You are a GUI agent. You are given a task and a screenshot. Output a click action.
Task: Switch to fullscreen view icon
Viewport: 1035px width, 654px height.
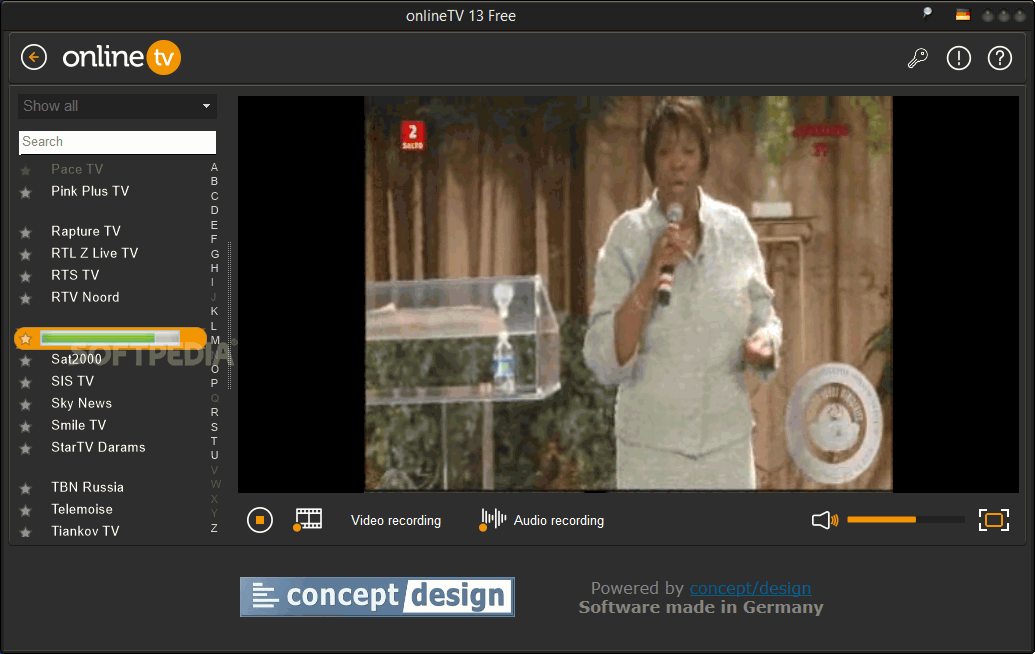(993, 520)
